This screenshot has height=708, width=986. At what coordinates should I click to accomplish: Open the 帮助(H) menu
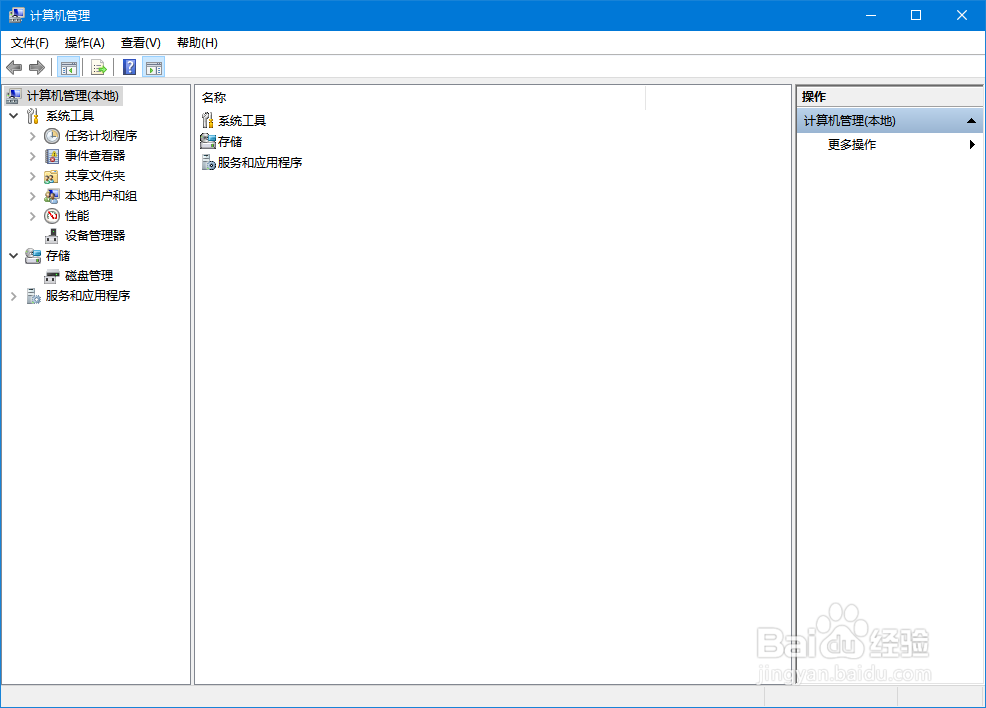click(x=197, y=43)
